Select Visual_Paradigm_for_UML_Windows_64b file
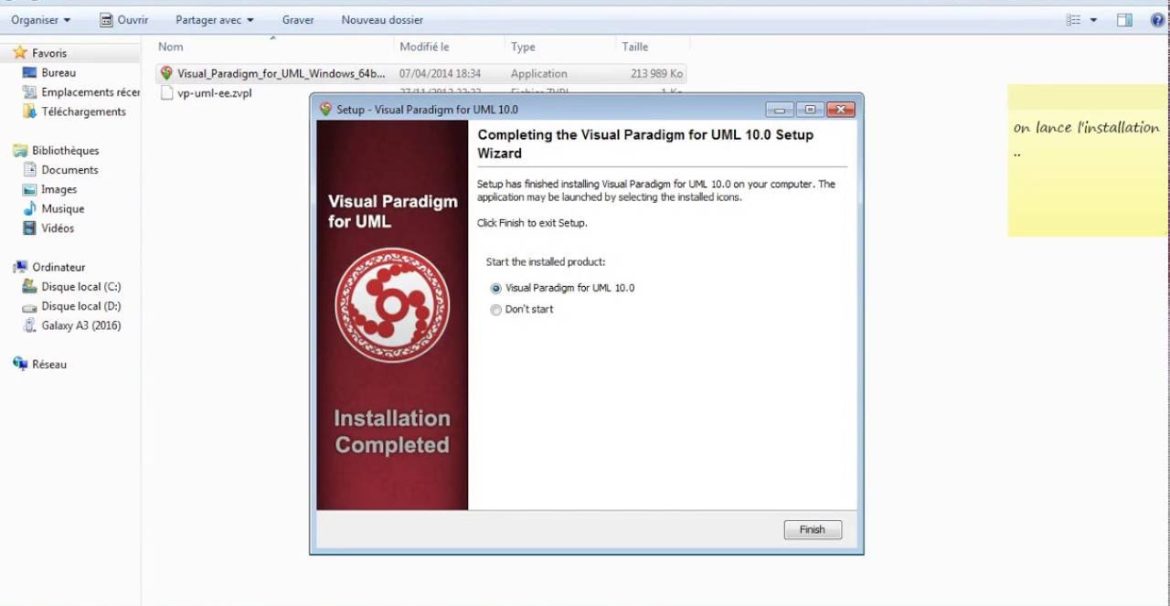The height and width of the screenshot is (606, 1170). click(282, 74)
